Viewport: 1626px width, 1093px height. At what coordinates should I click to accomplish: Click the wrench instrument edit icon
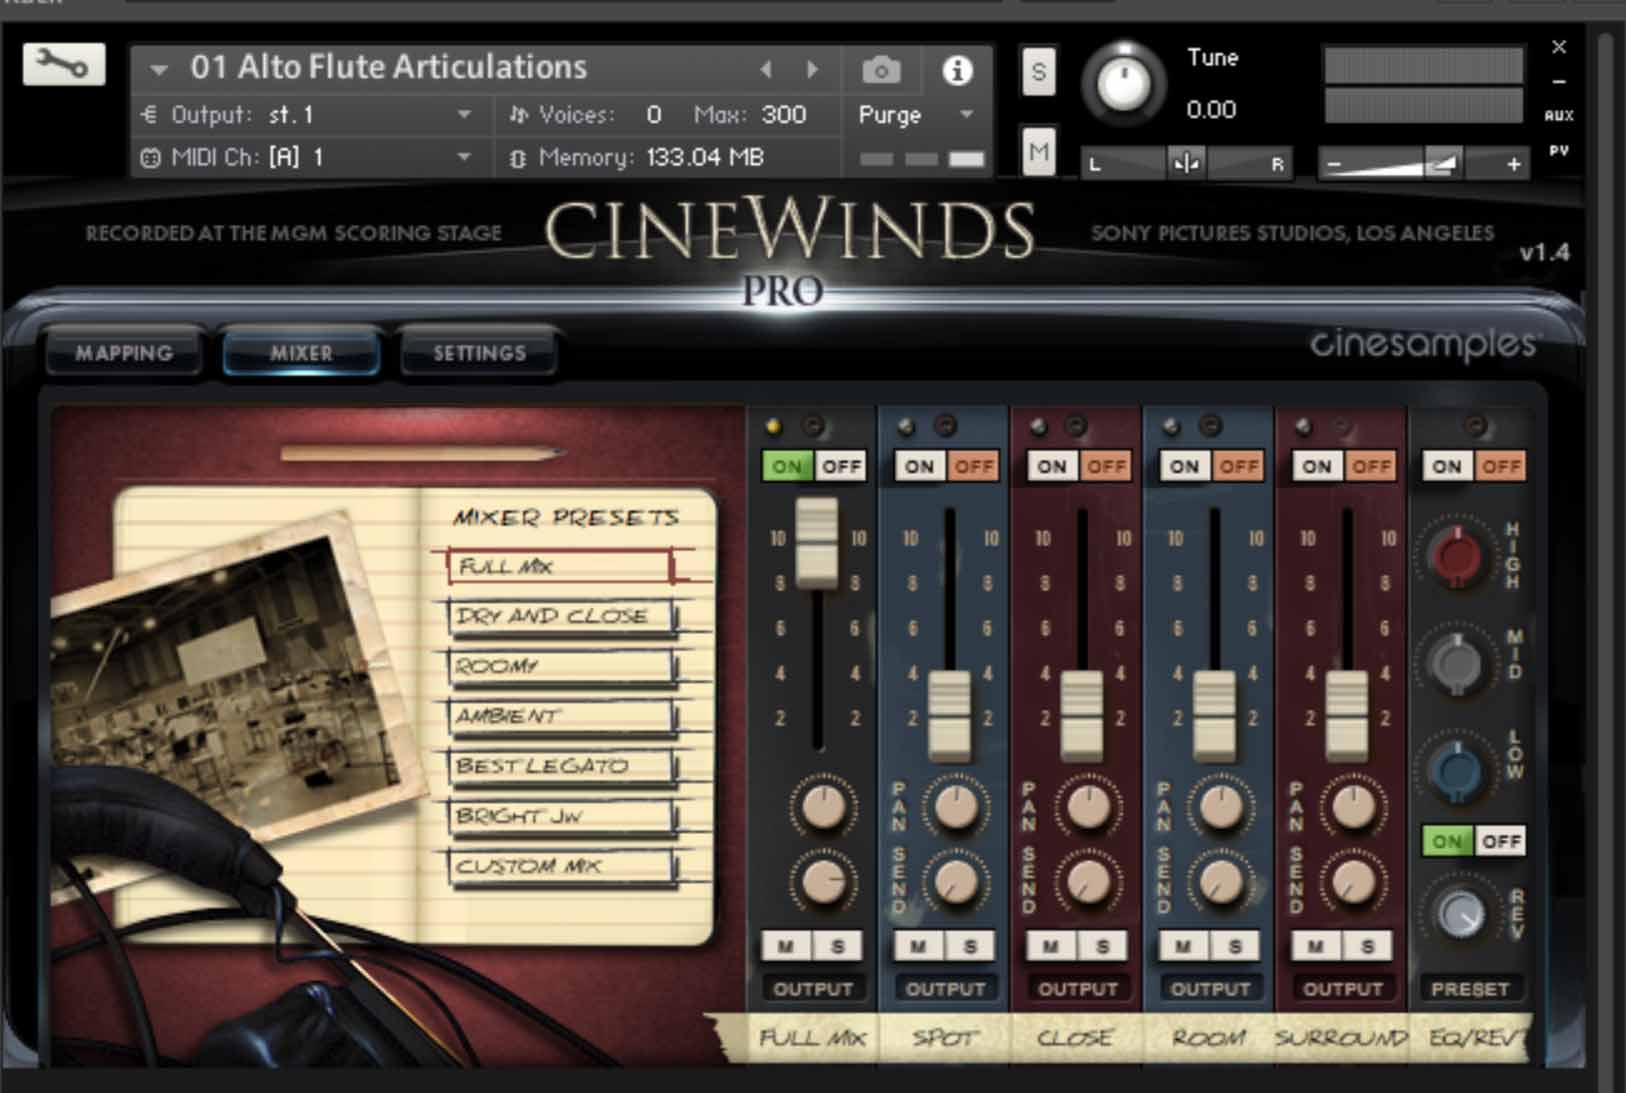click(x=64, y=64)
